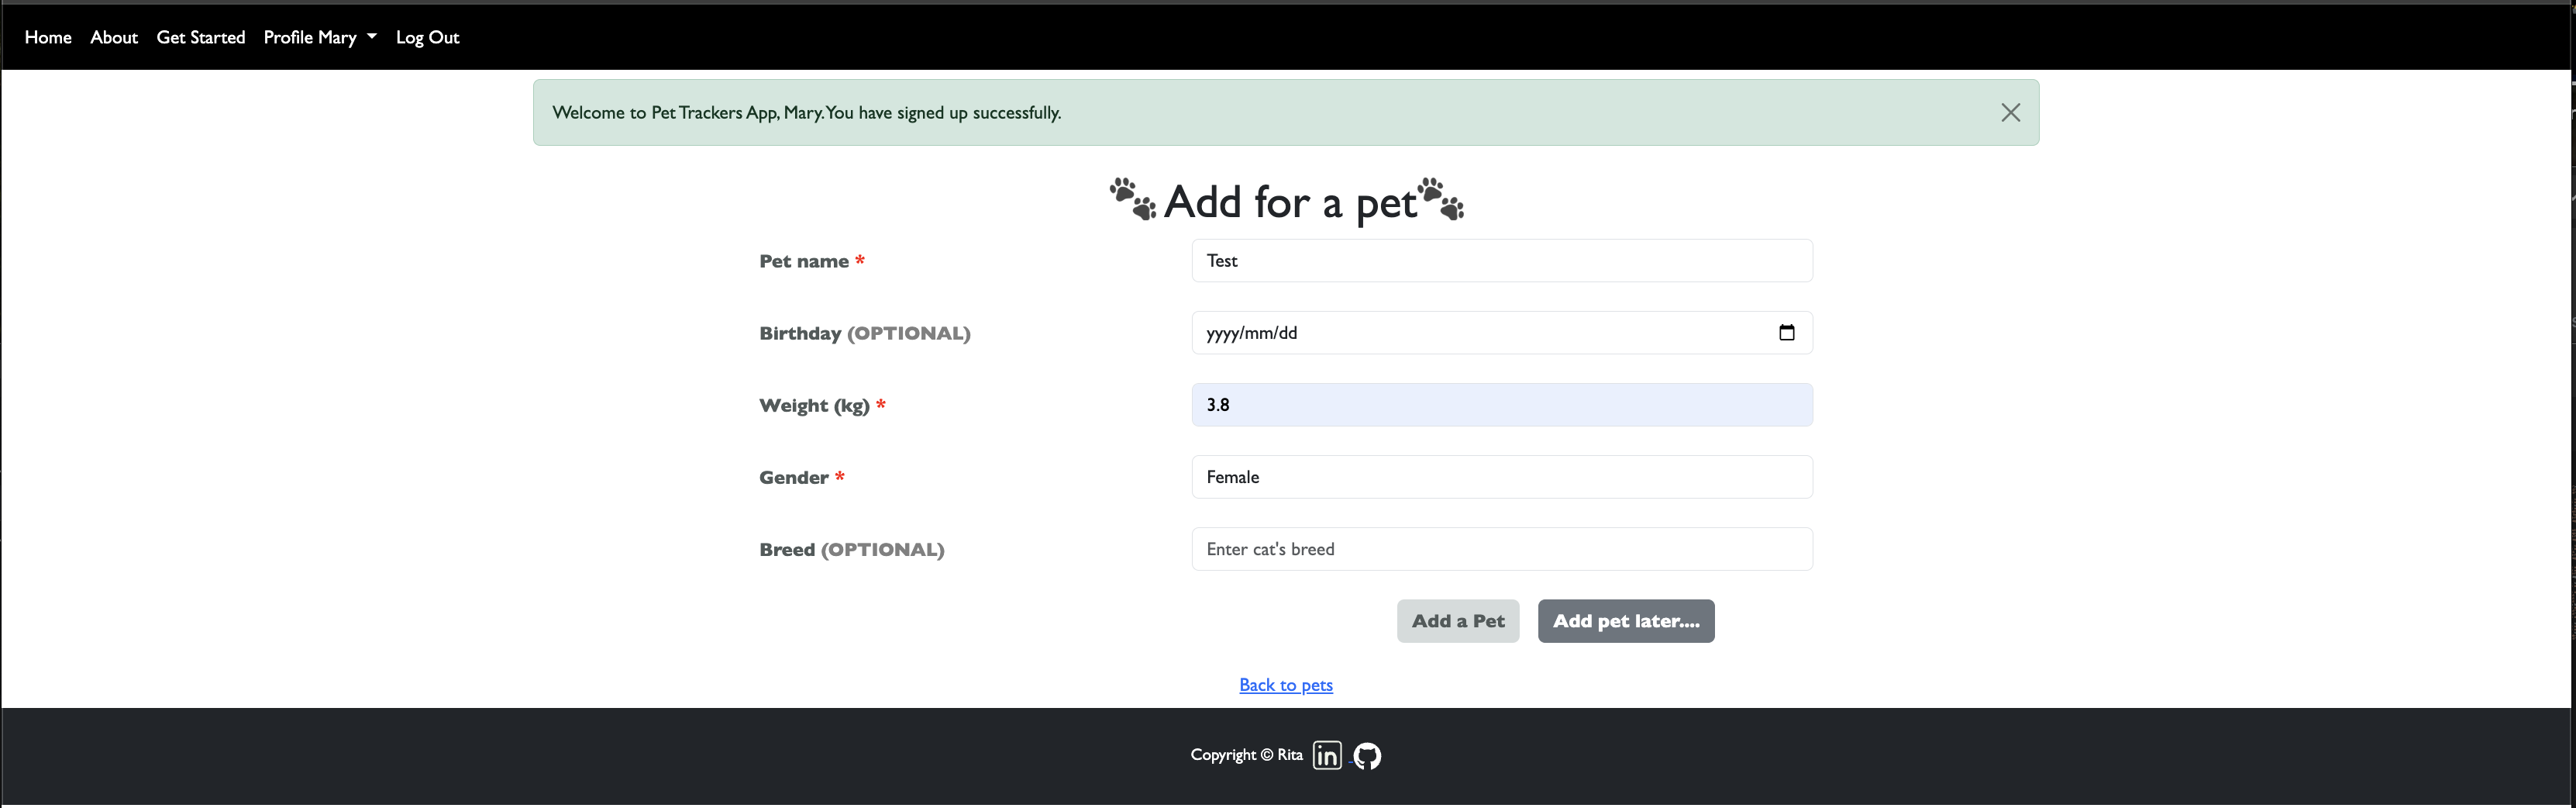2576x808 pixels.
Task: Dismiss the welcome message with the X icon
Action: (x=2010, y=112)
